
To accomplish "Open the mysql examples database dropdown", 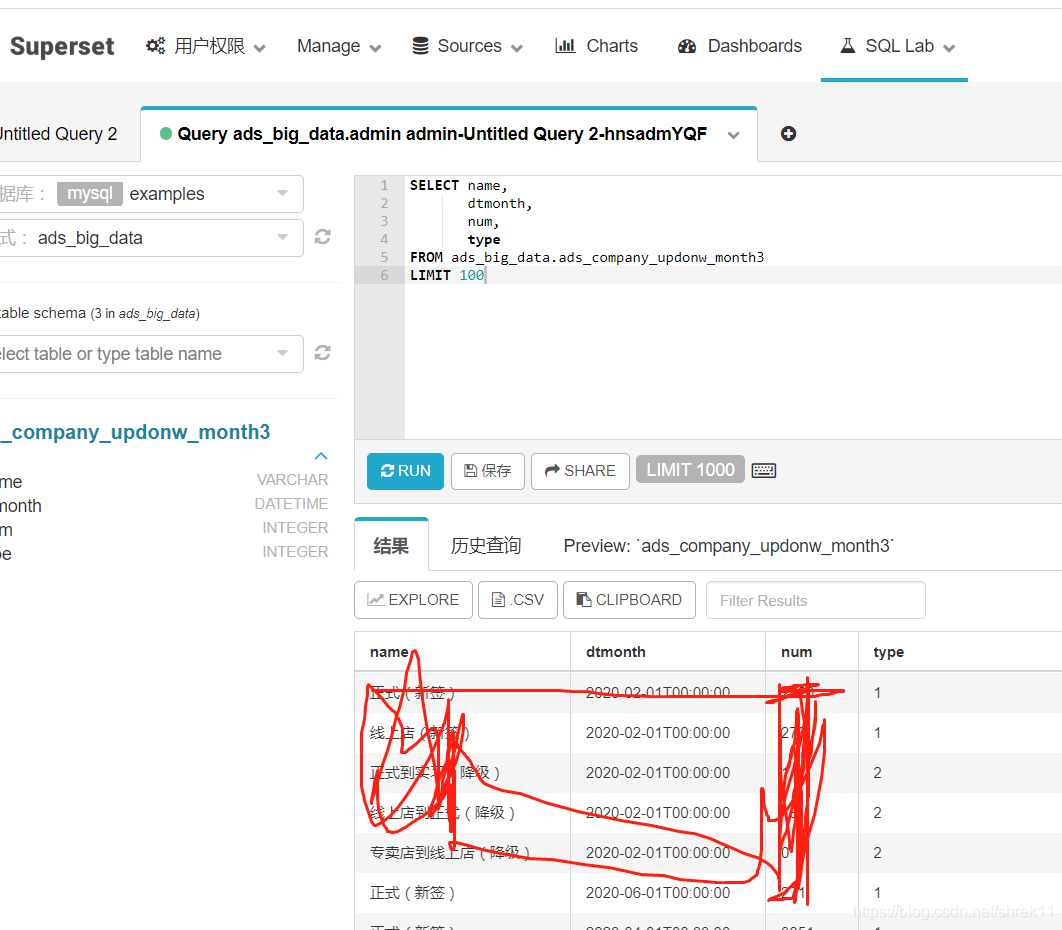I will [150, 194].
